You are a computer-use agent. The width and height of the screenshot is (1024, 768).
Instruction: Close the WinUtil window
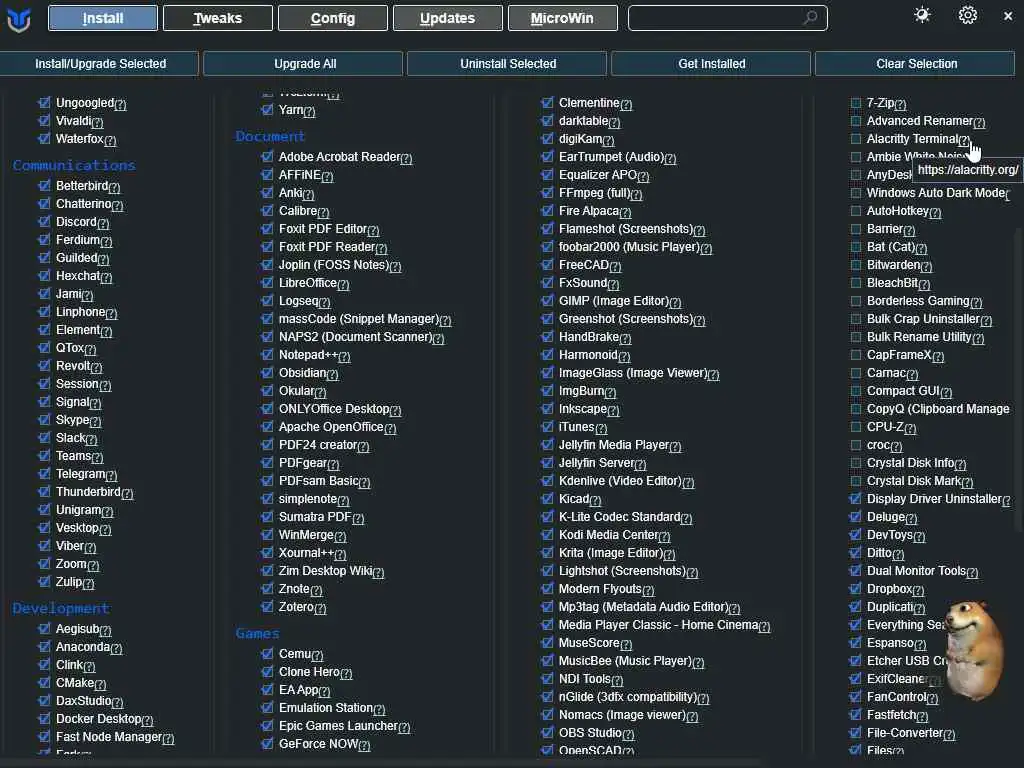coord(1008,16)
